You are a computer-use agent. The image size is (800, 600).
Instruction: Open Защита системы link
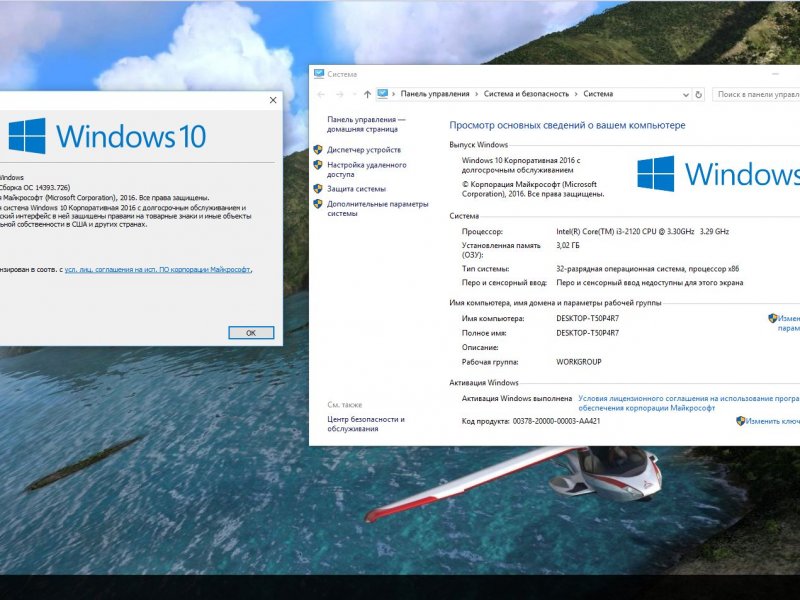[356, 189]
